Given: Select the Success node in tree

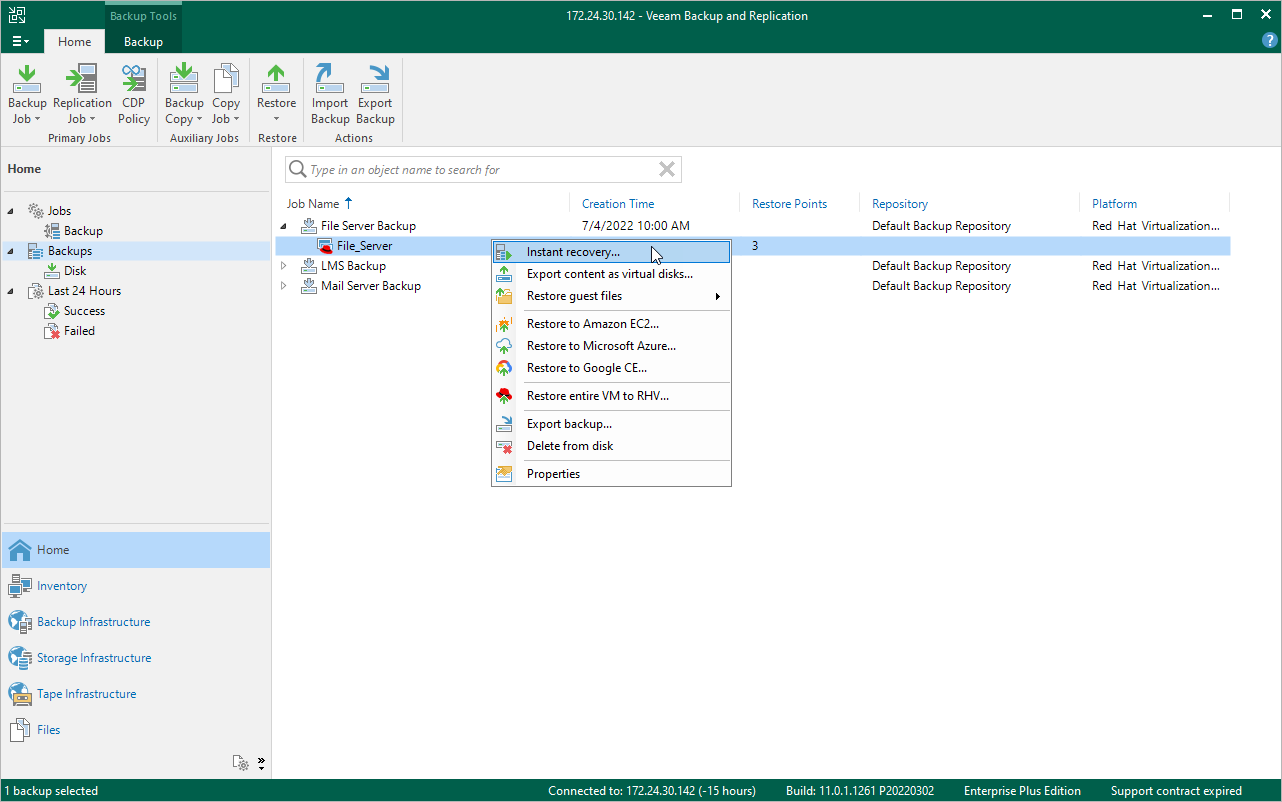Looking at the screenshot, I should (84, 311).
